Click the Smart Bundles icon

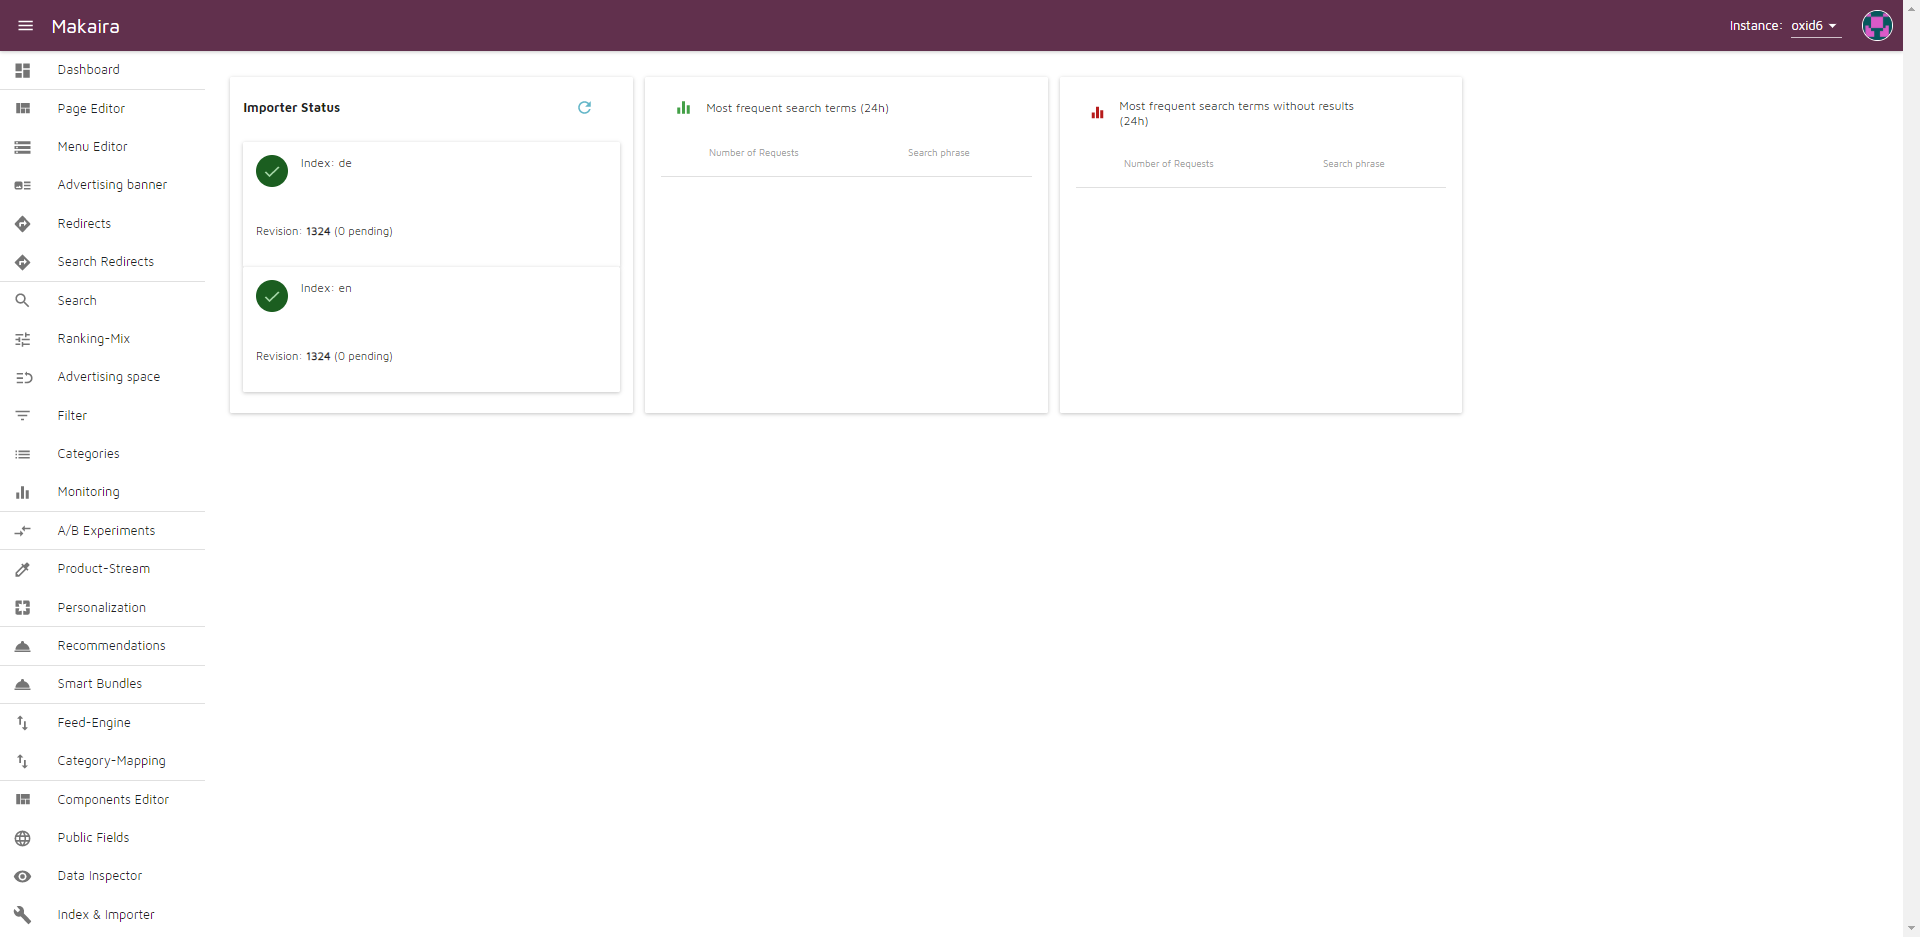23,684
